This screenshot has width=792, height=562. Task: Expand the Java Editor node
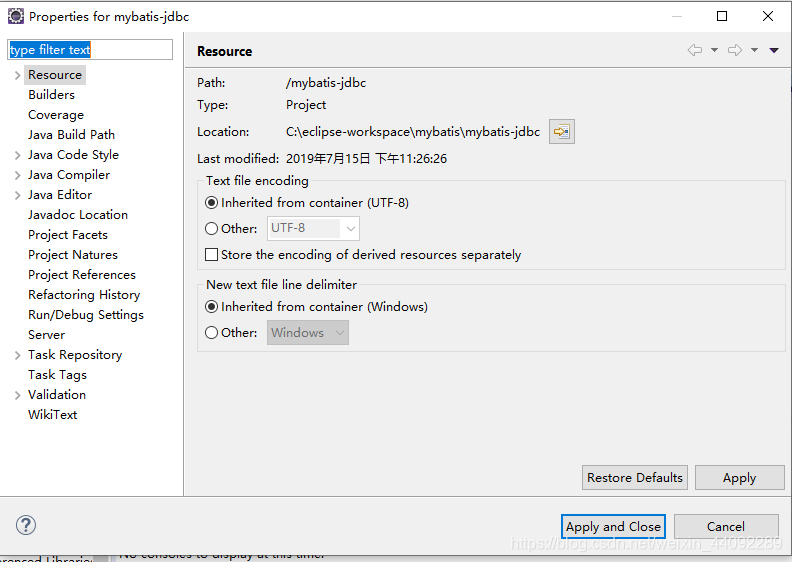18,195
